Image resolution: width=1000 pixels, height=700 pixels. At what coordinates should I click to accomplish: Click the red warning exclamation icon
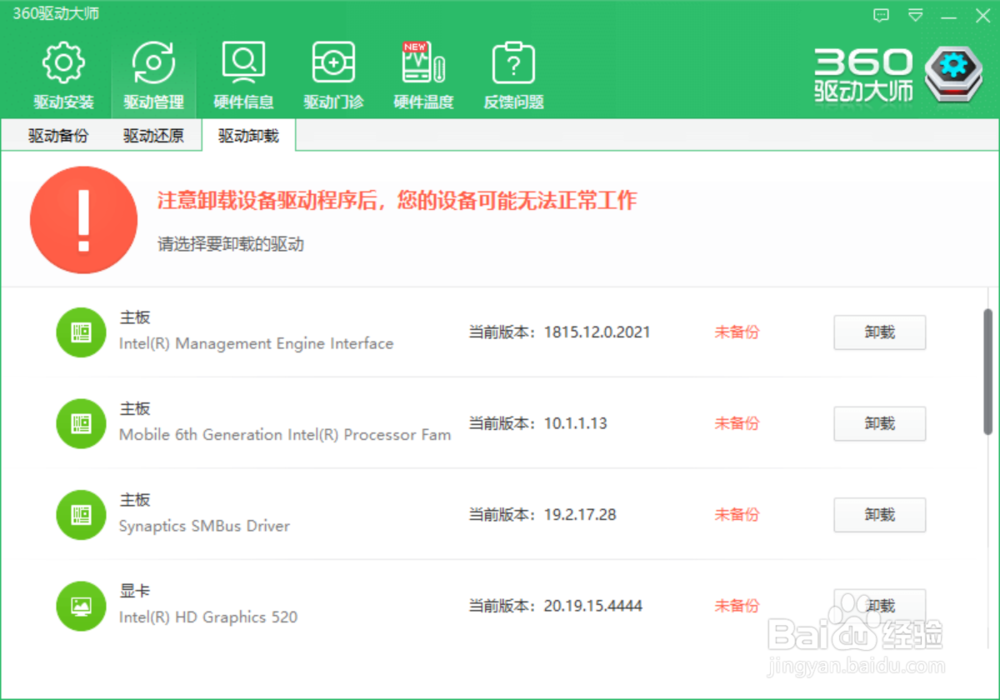pyautogui.click(x=84, y=220)
